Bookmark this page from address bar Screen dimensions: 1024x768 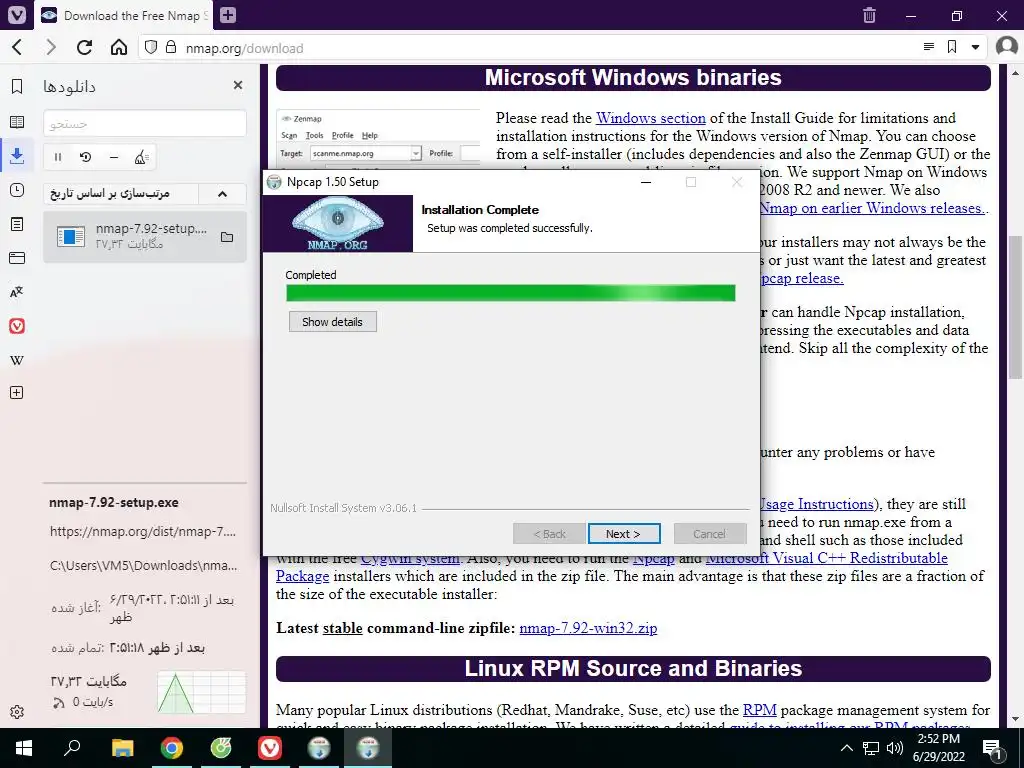point(952,47)
